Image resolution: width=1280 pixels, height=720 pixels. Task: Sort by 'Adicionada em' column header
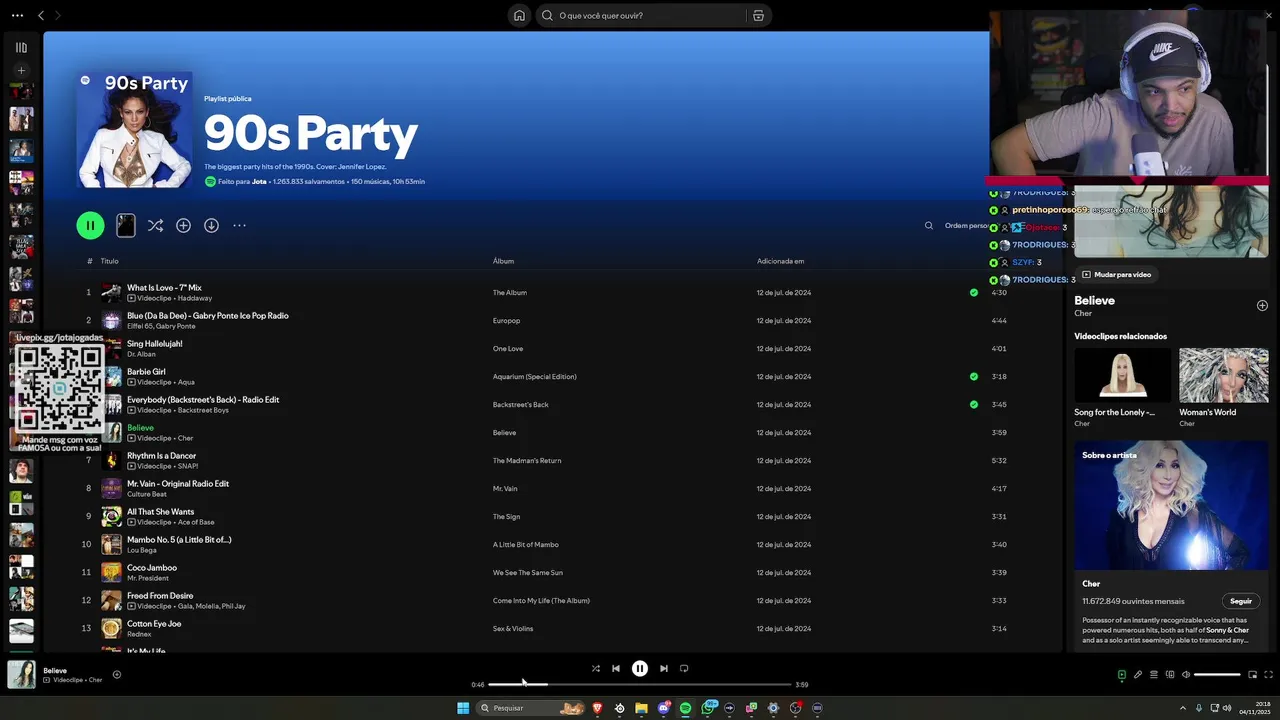pyautogui.click(x=780, y=261)
